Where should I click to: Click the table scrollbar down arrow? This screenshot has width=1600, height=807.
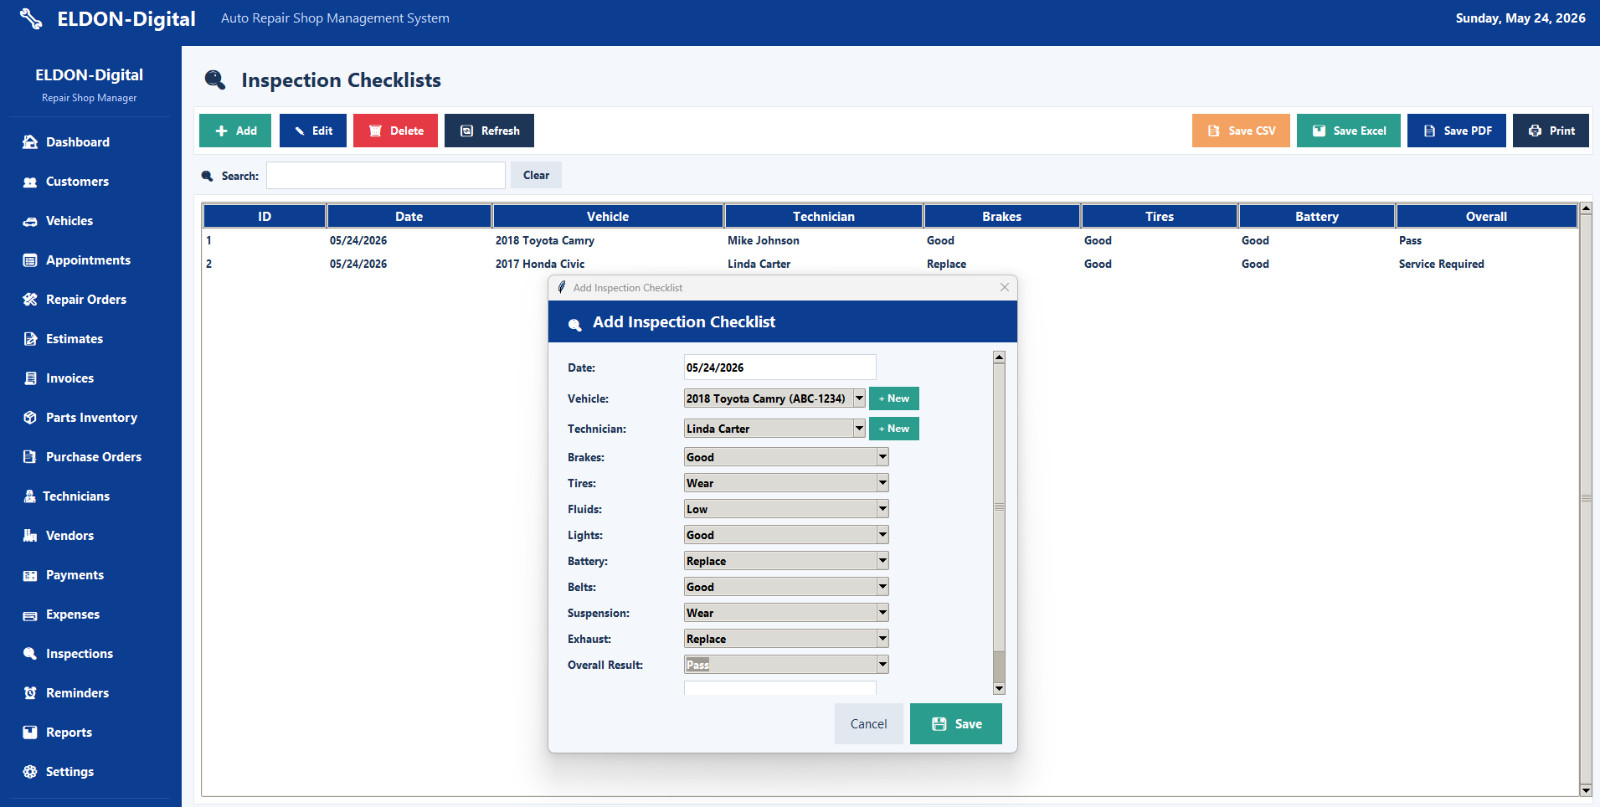tap(1585, 790)
